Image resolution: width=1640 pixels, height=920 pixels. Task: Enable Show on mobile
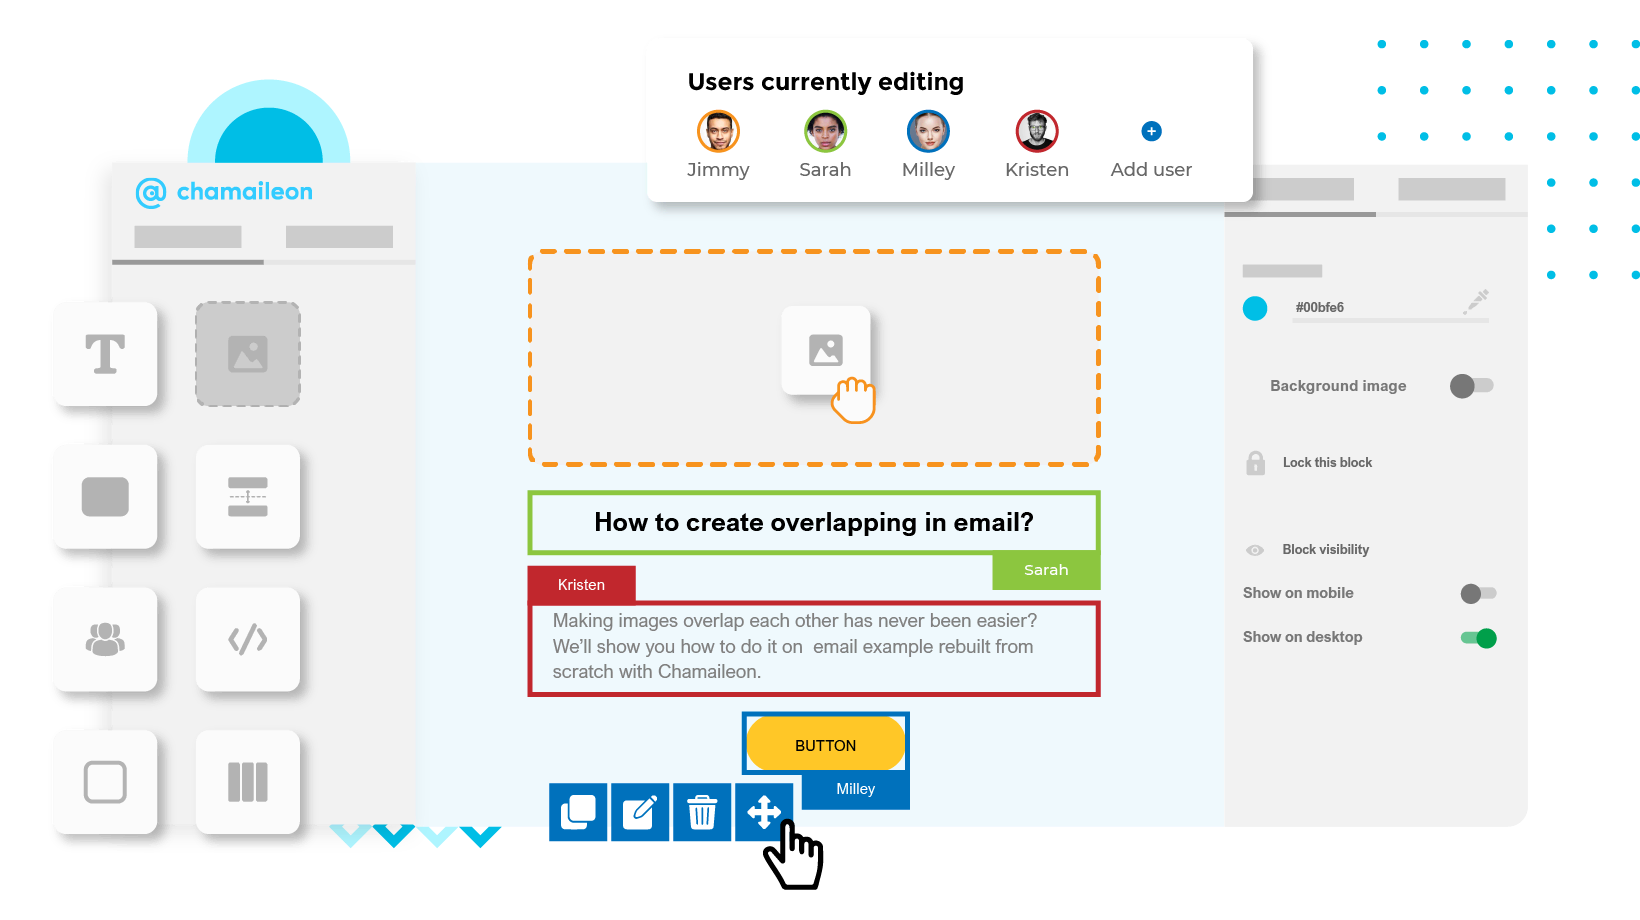tap(1477, 593)
